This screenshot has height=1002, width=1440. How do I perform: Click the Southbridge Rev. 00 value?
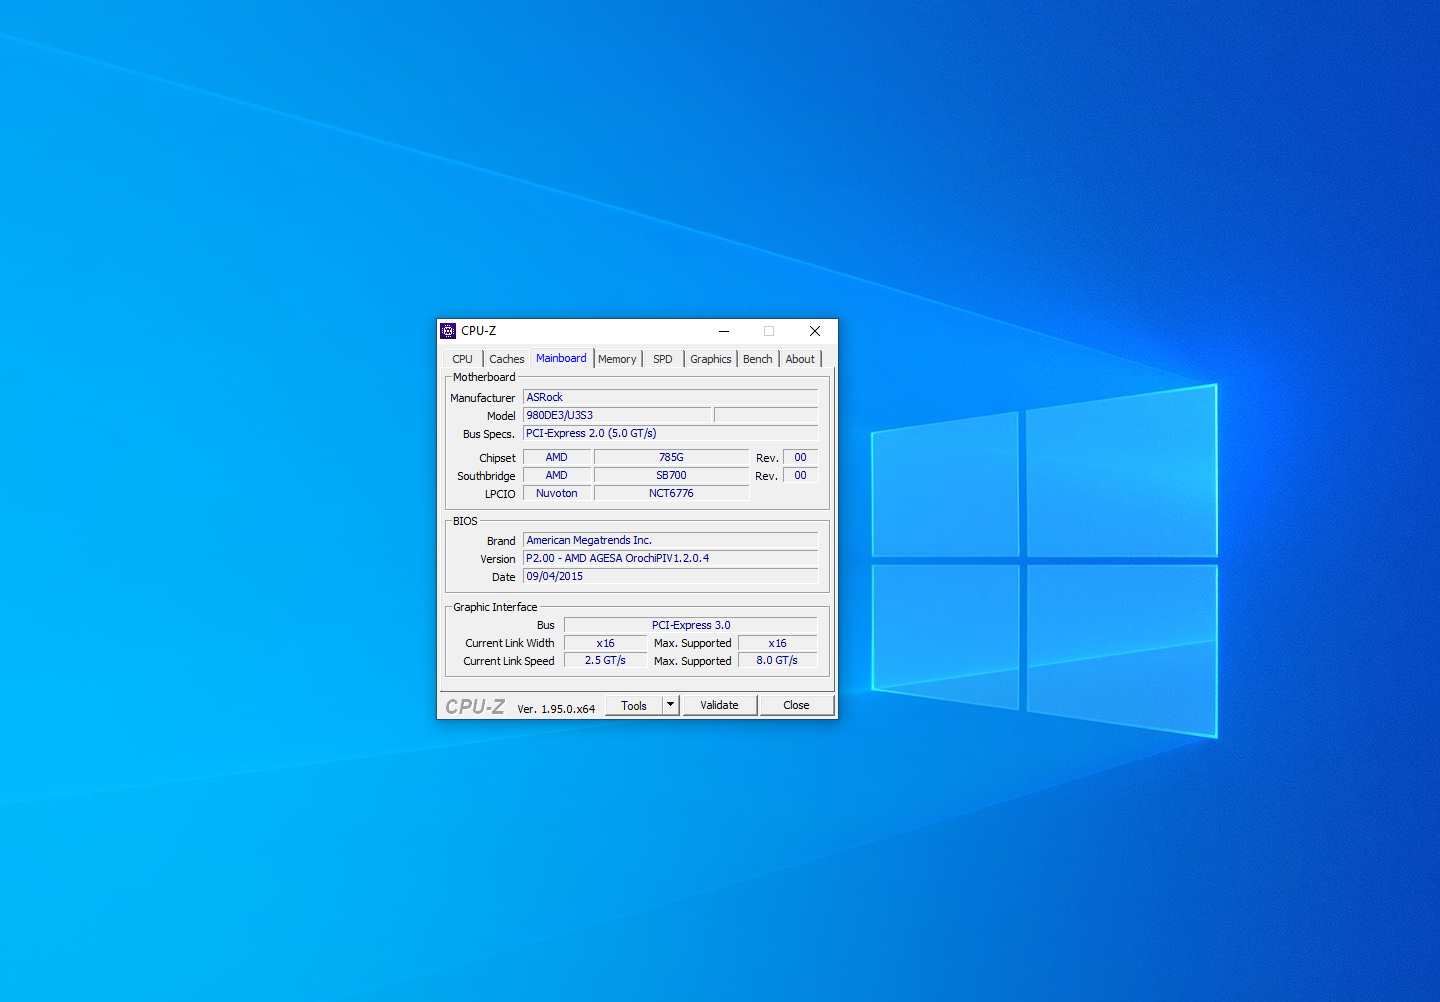click(800, 475)
